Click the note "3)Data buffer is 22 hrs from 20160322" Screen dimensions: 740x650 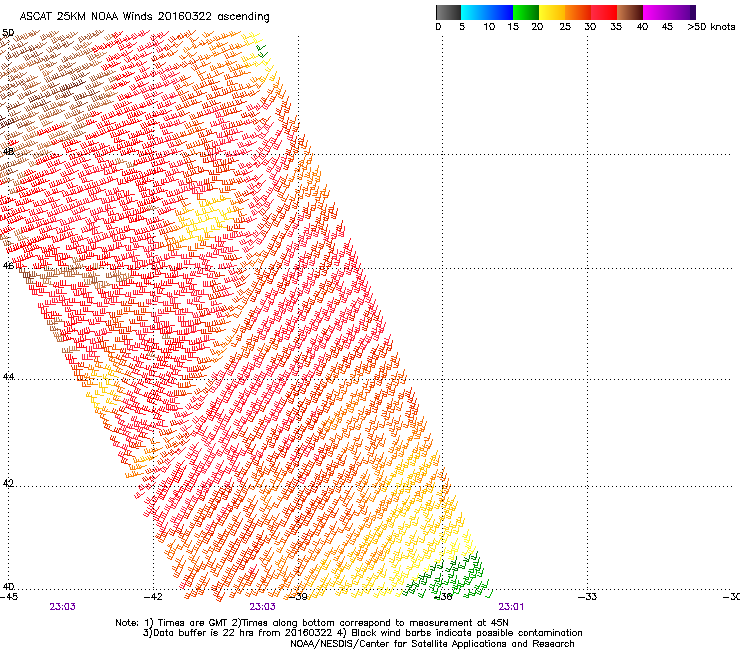coord(237,633)
